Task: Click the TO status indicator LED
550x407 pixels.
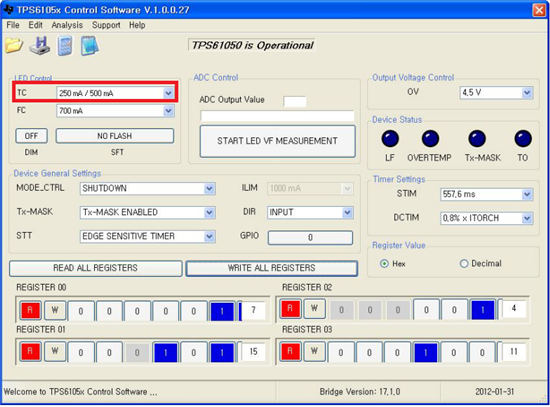Action: [523, 139]
